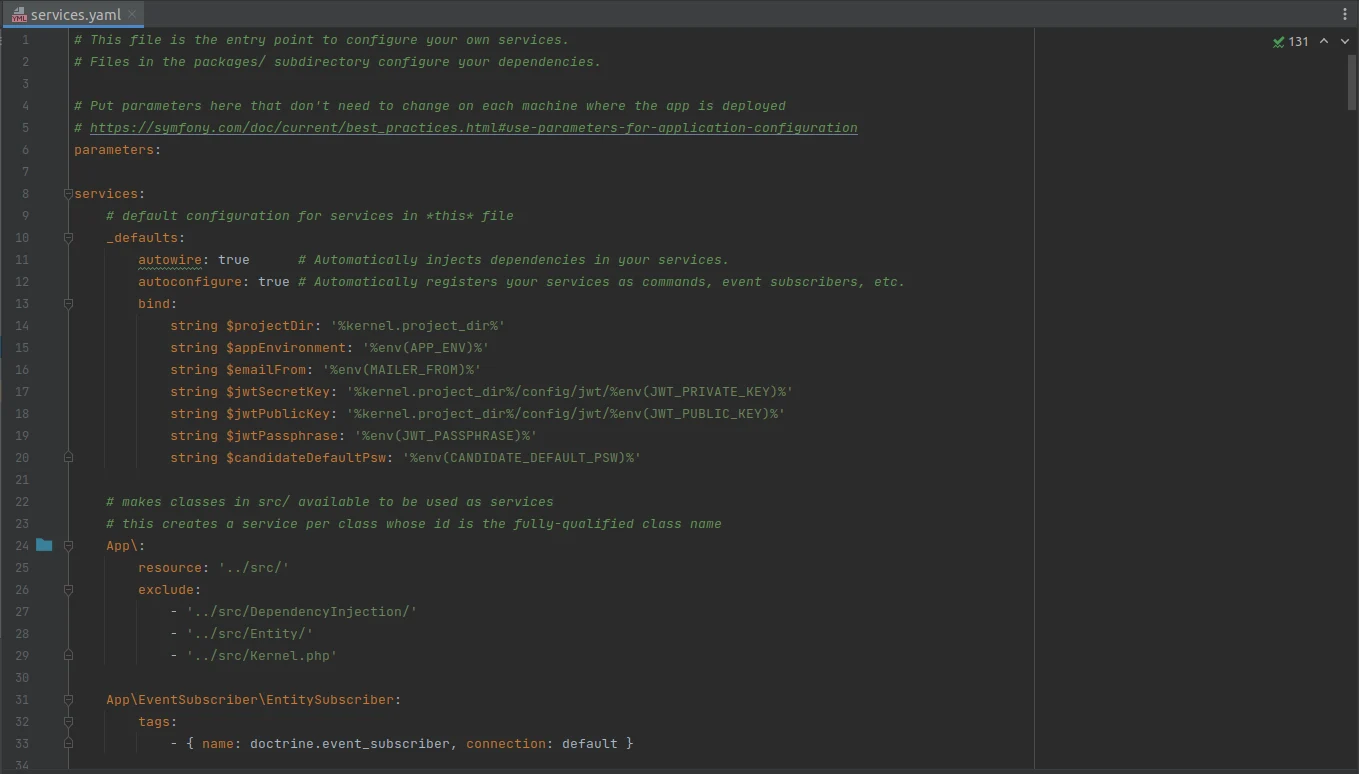Fold the tags block on line 32

68,722
